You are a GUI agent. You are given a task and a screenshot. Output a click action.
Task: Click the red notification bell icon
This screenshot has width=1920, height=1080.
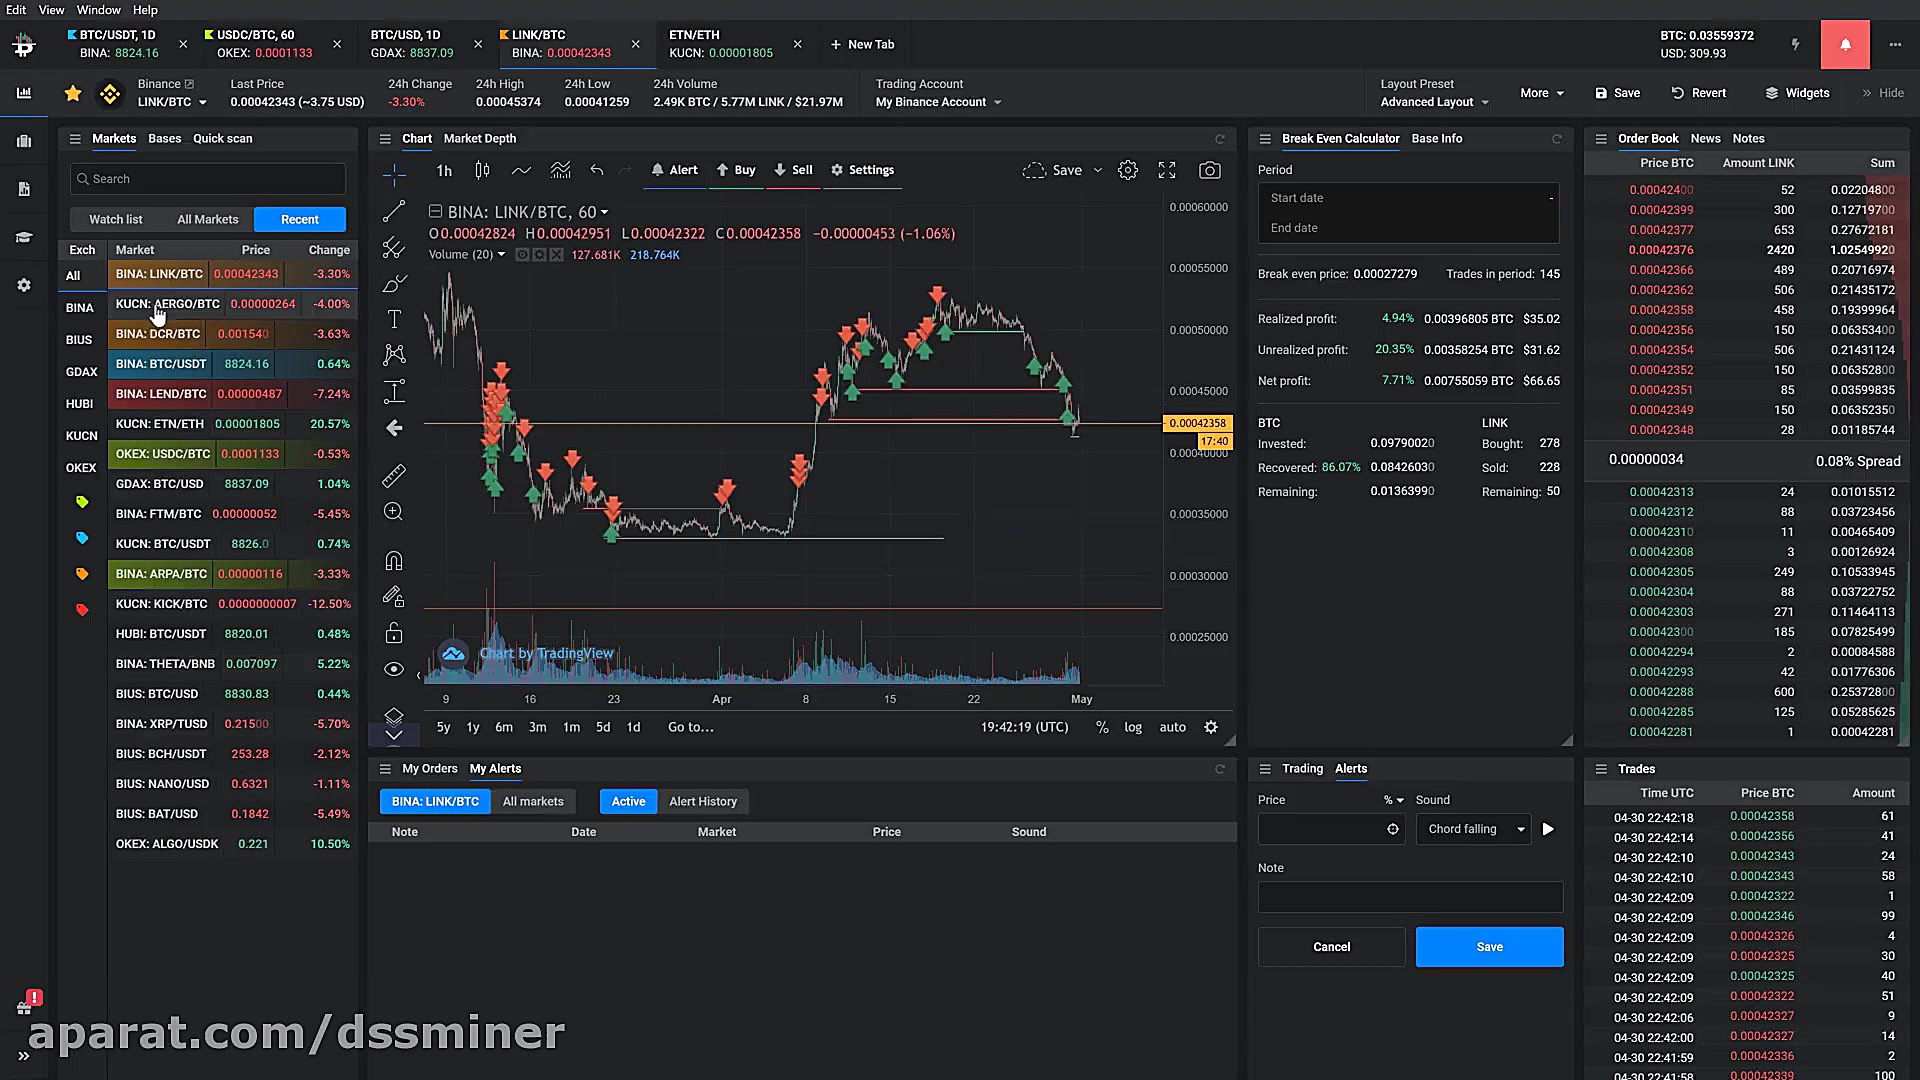[x=1845, y=44]
